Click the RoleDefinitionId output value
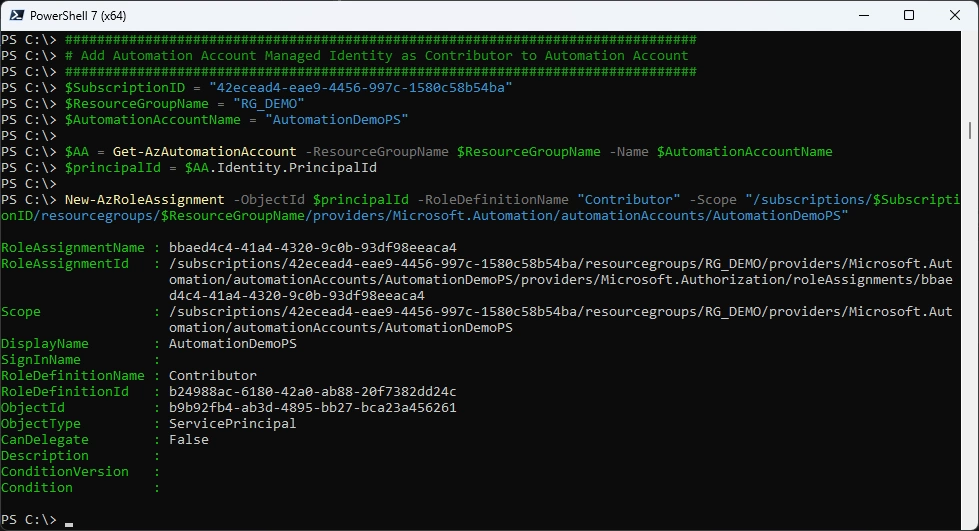 [312, 391]
